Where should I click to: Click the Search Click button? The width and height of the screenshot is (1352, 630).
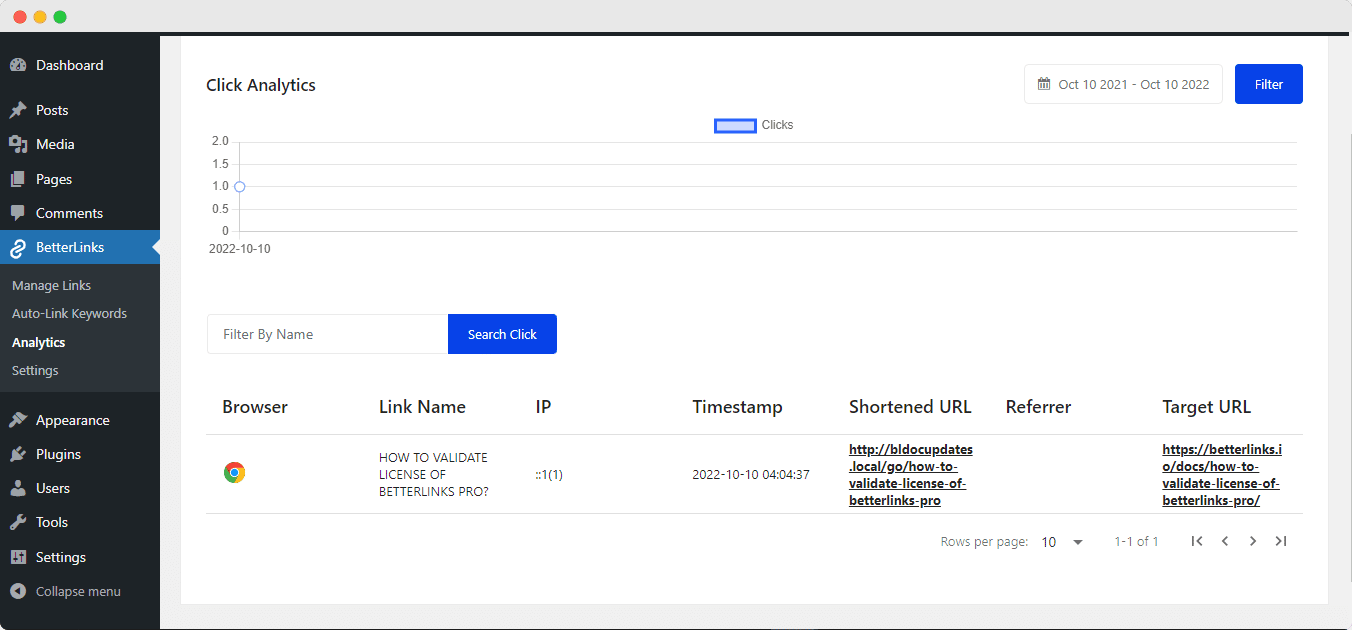(x=502, y=334)
